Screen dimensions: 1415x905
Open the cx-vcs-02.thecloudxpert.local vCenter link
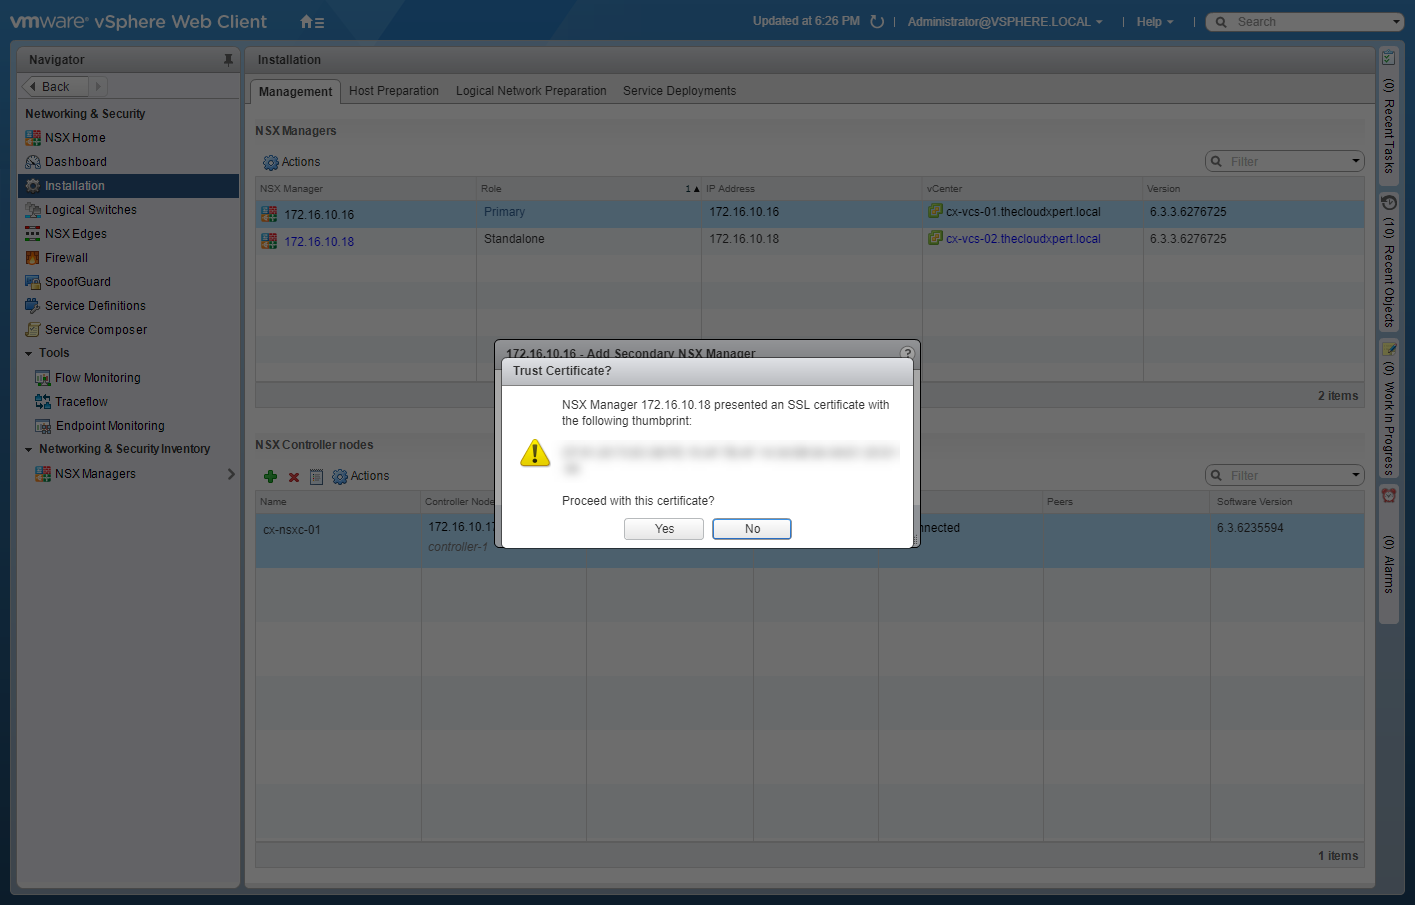[1022, 239]
